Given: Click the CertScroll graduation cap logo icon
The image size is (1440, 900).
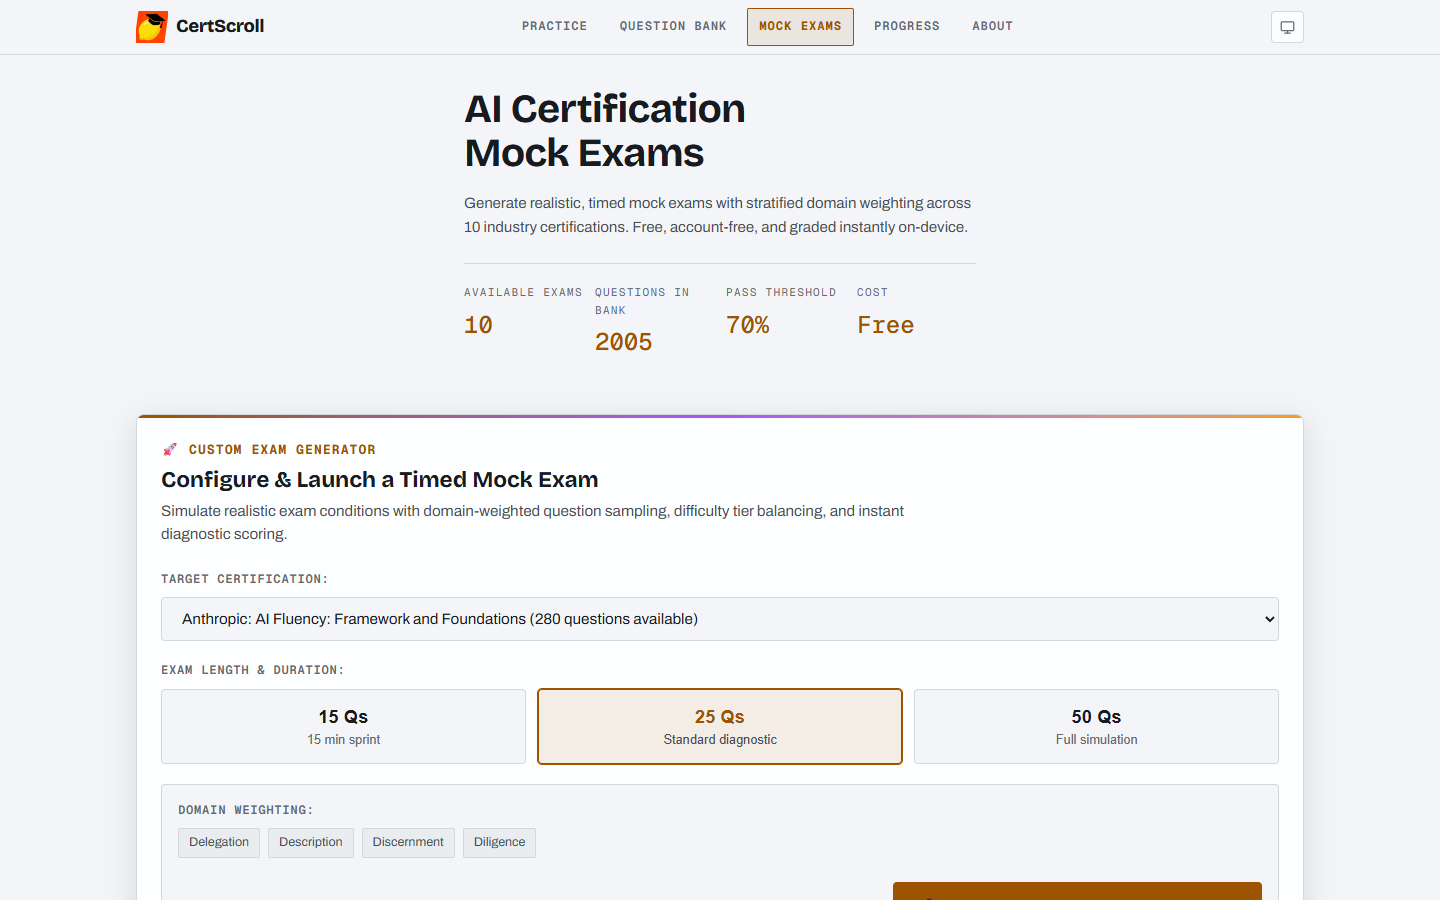Looking at the screenshot, I should [152, 27].
